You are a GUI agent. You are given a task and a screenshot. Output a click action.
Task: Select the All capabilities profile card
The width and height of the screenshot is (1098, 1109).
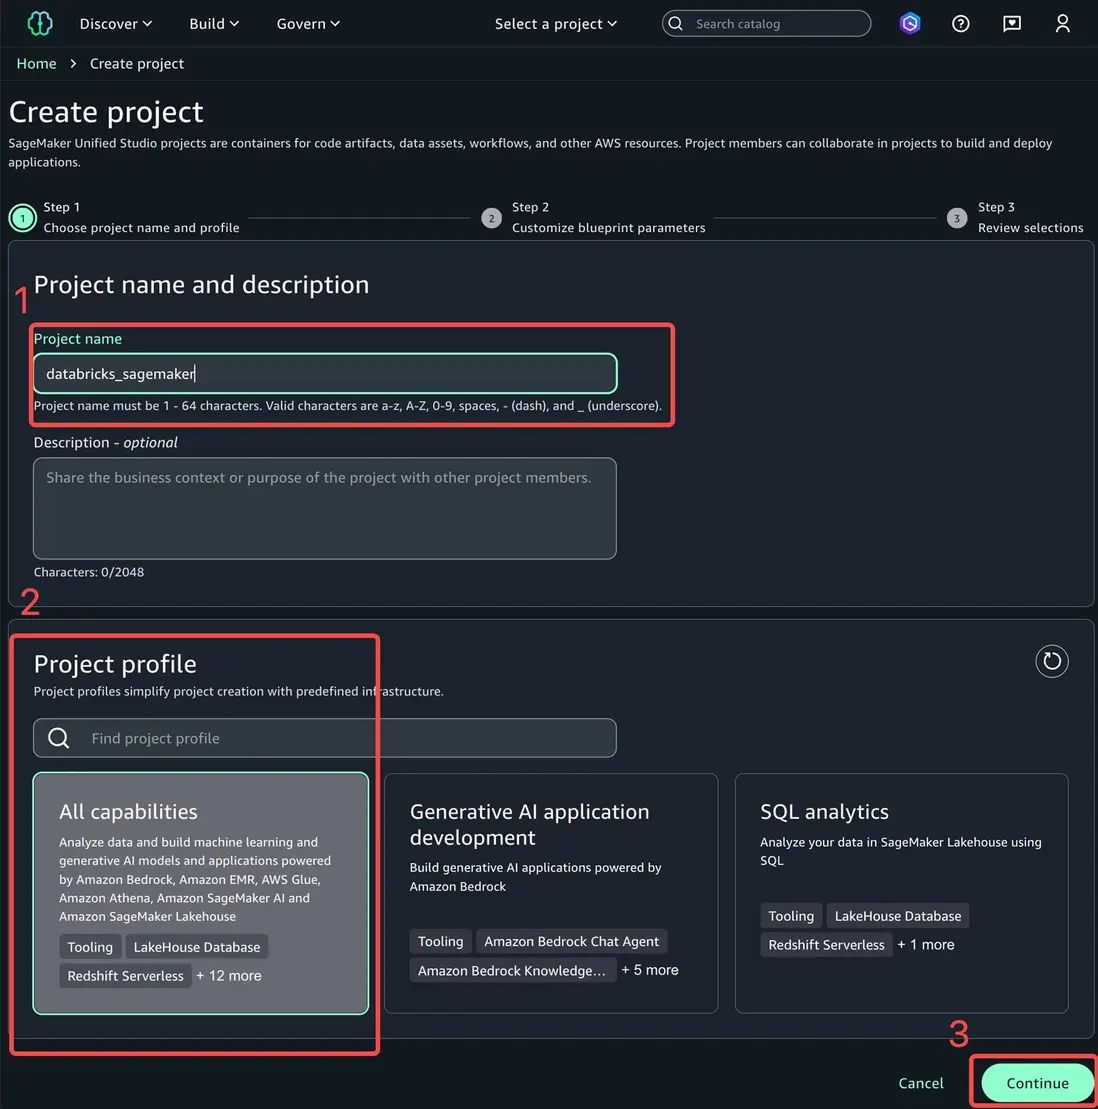click(x=201, y=893)
